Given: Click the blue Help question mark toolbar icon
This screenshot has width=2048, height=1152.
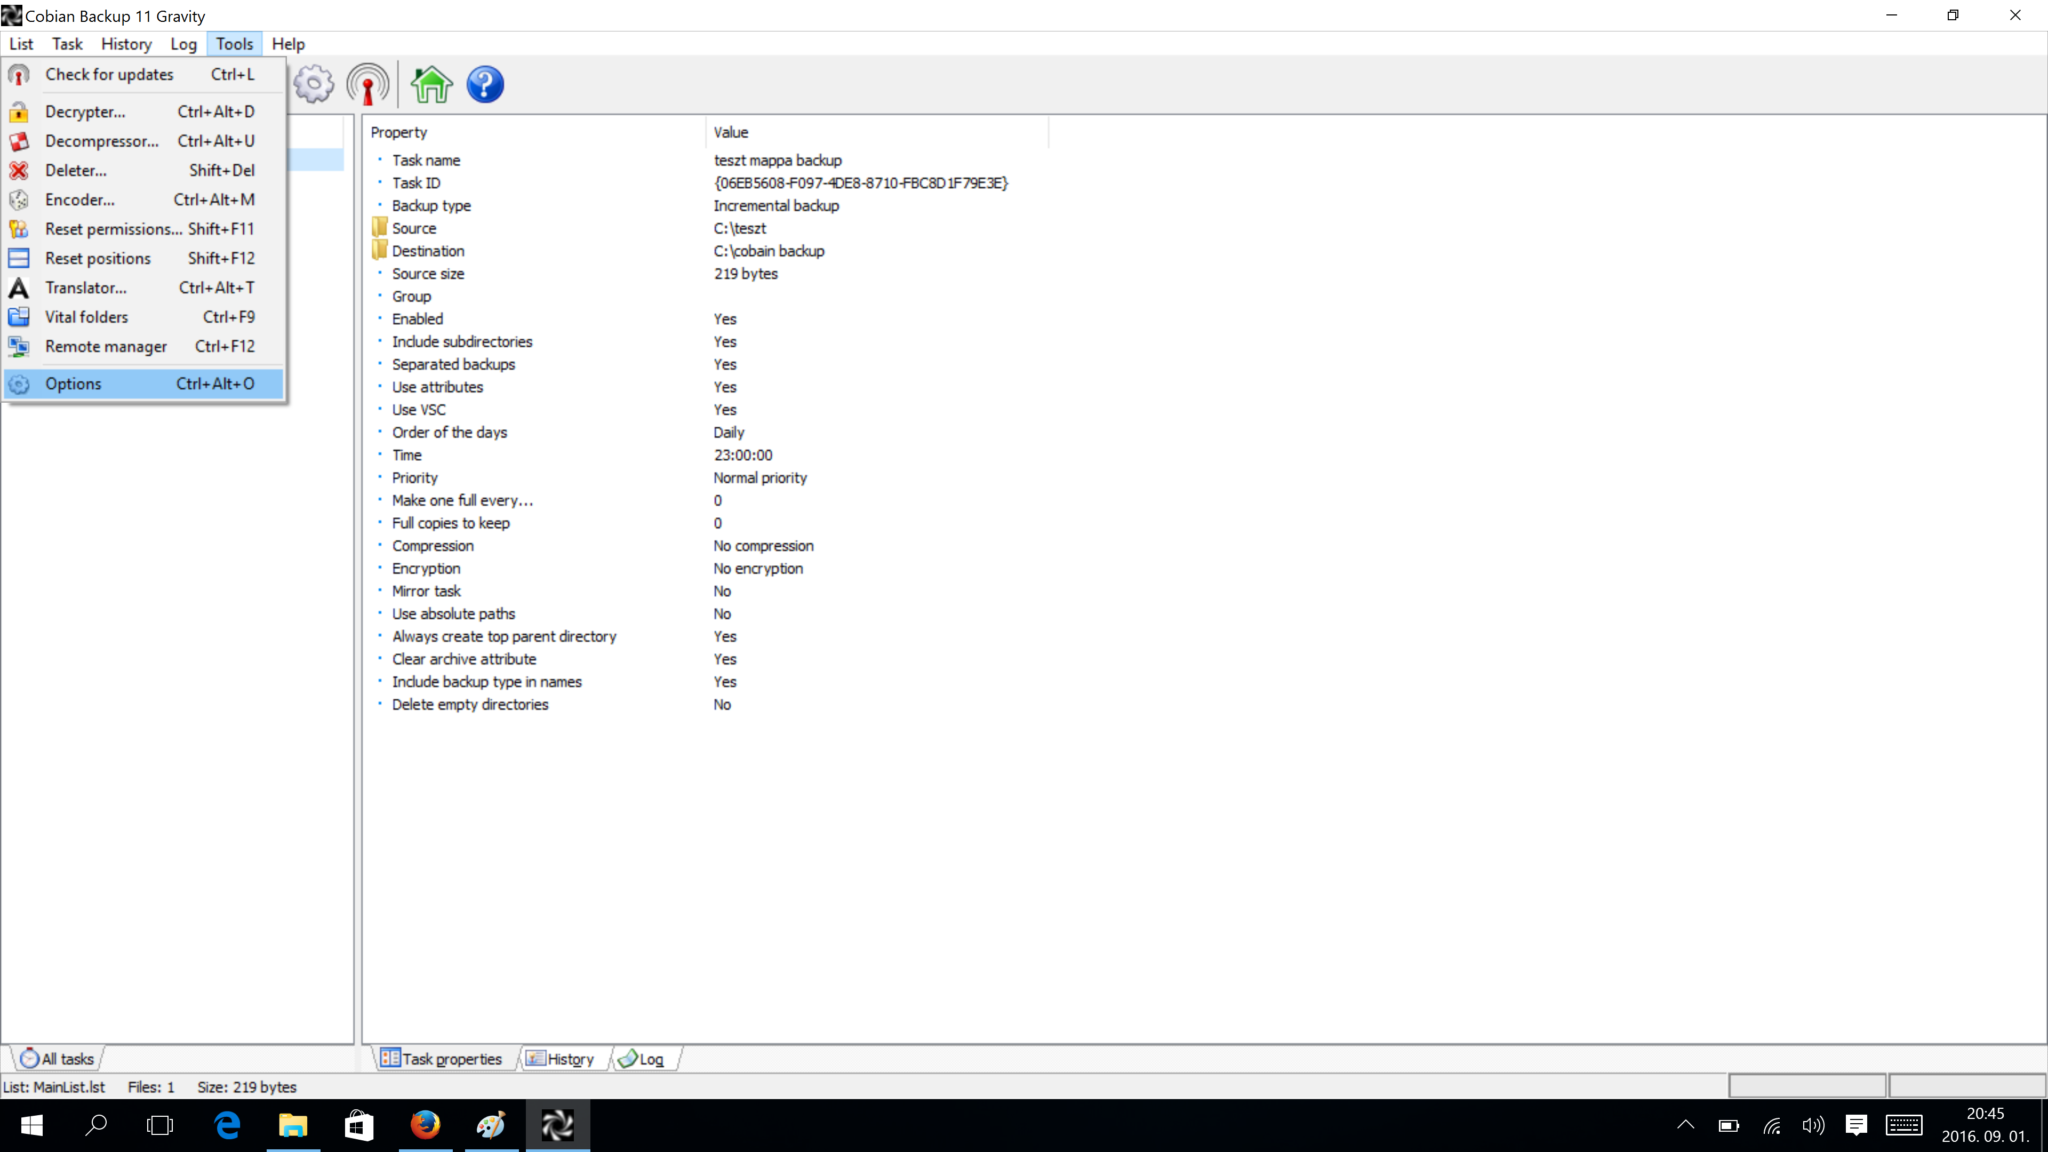Looking at the screenshot, I should pos(484,84).
